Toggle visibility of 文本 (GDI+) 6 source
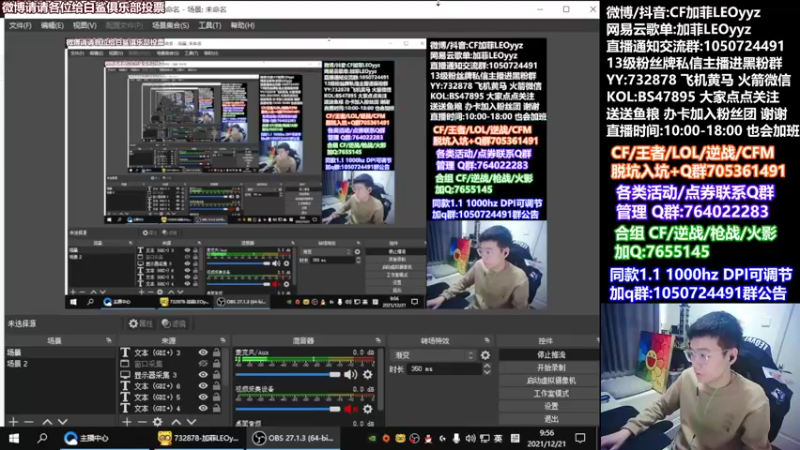 tap(203, 386)
